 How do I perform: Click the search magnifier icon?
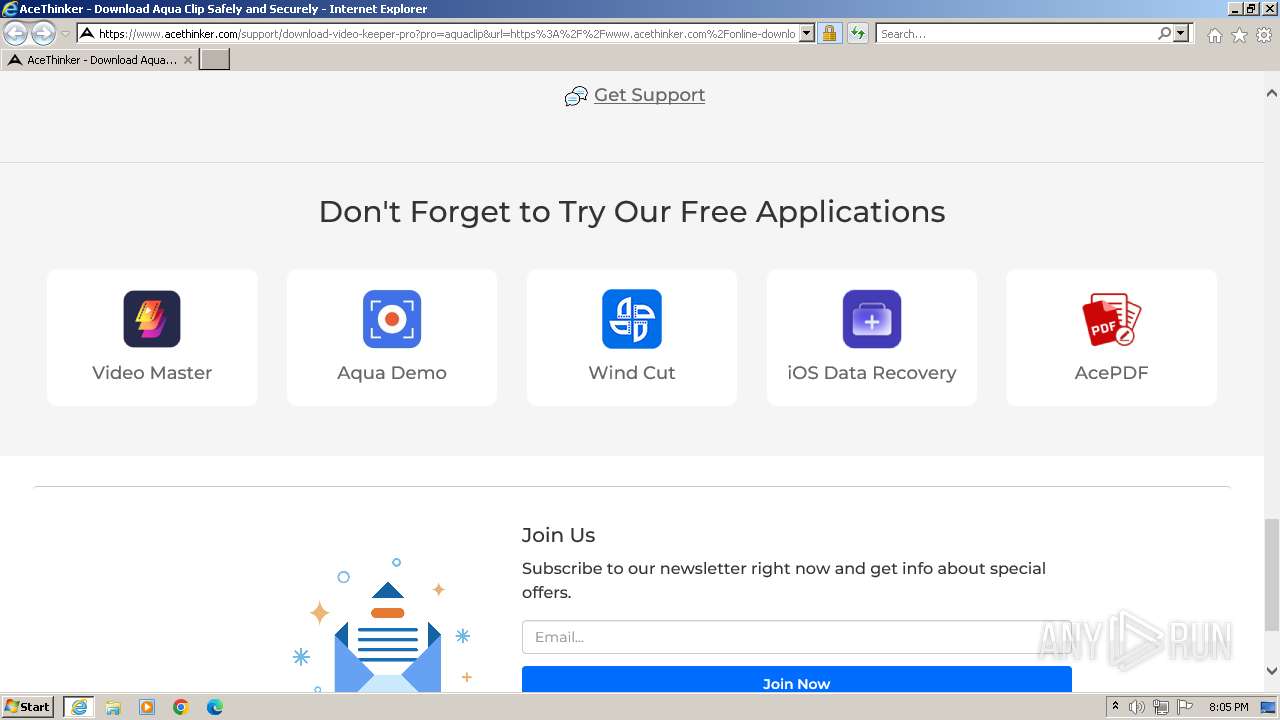point(1164,33)
